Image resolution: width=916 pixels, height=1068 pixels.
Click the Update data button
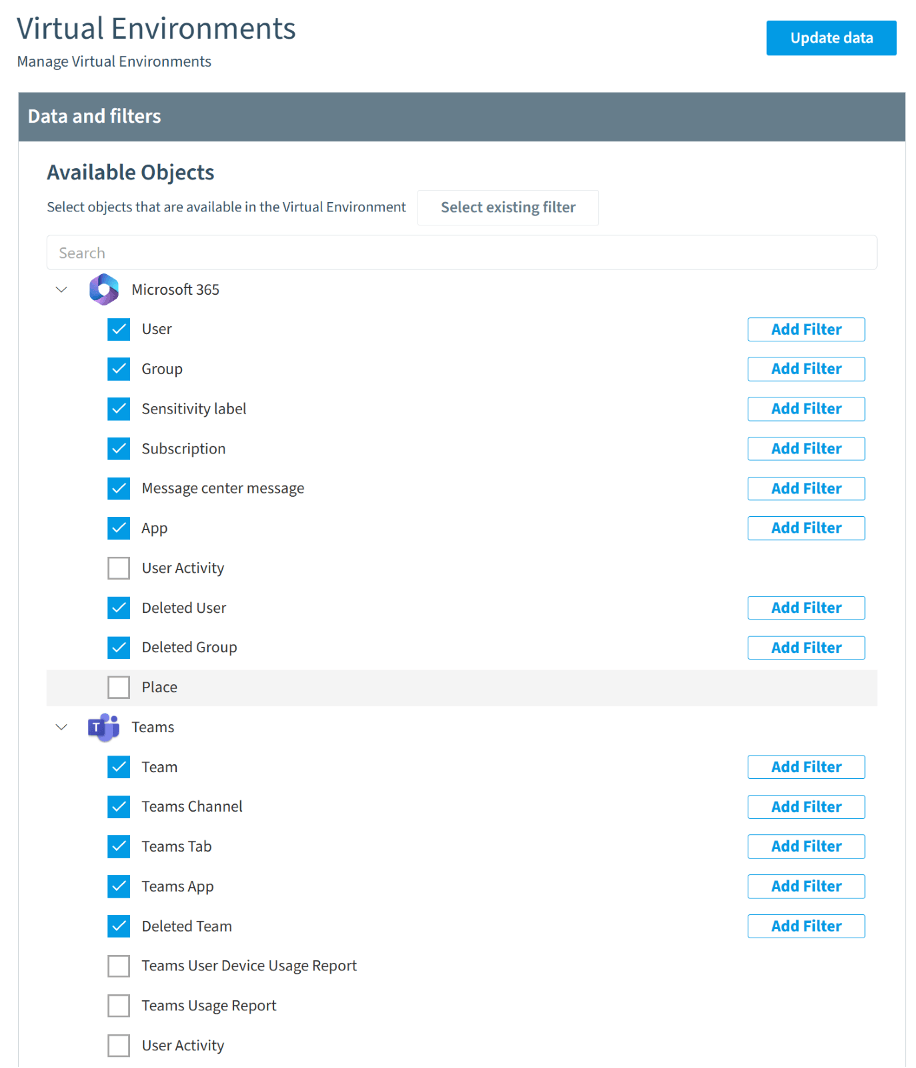click(x=831, y=37)
